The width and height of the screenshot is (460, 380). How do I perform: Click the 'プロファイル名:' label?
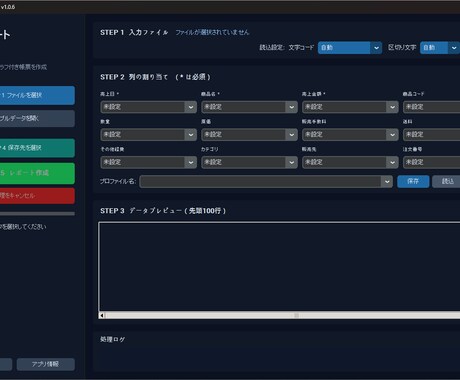(x=118, y=181)
